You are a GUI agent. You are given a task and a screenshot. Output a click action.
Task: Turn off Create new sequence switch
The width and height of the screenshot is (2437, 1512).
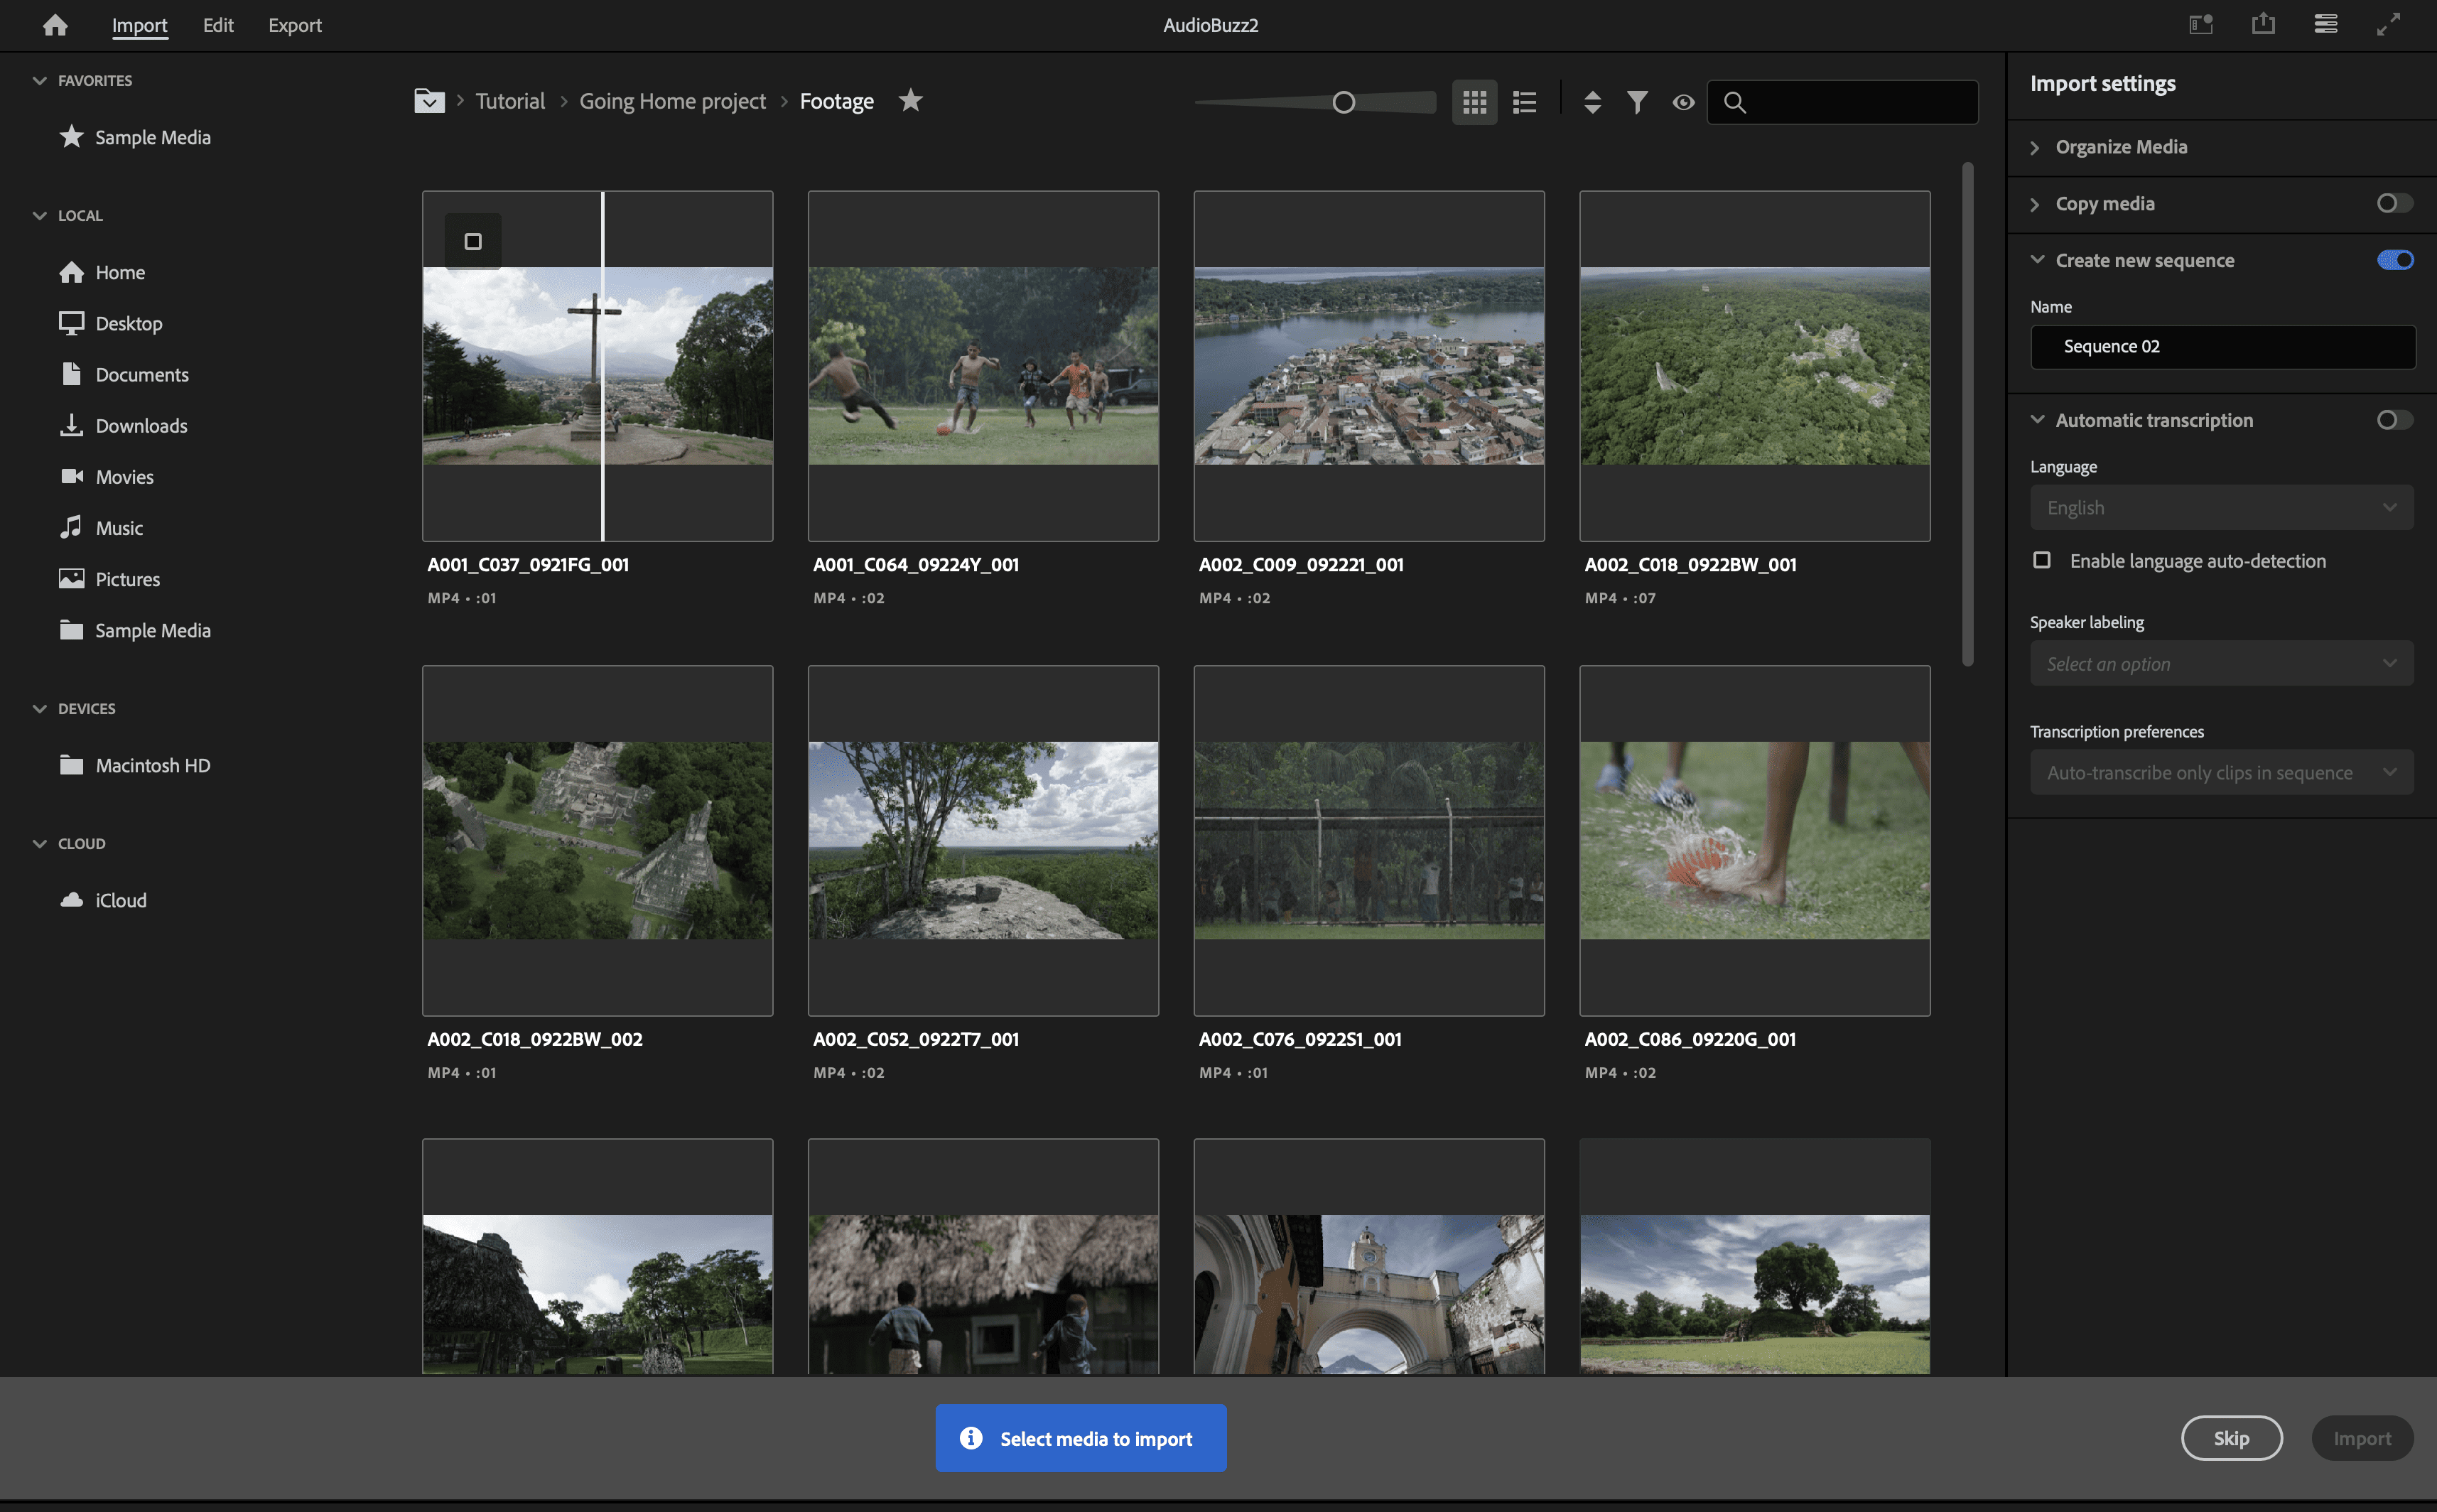tap(2394, 260)
